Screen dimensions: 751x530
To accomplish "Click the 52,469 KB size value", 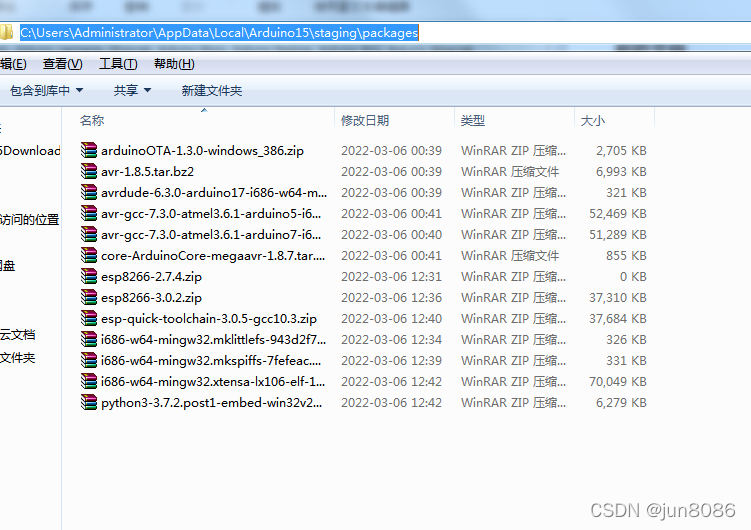I will click(618, 214).
